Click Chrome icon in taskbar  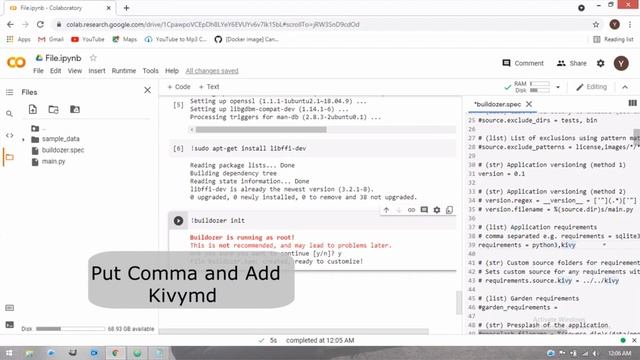coord(116,353)
